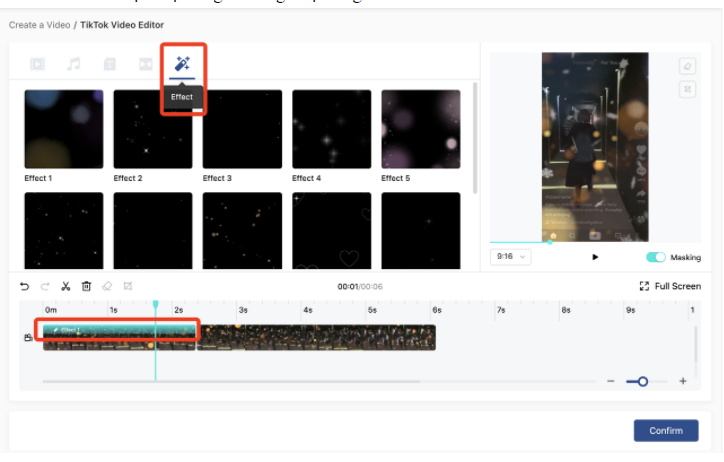This screenshot has height=462, width=724.
Task: Open the 9:16 aspect ratio dropdown
Action: (x=510, y=257)
